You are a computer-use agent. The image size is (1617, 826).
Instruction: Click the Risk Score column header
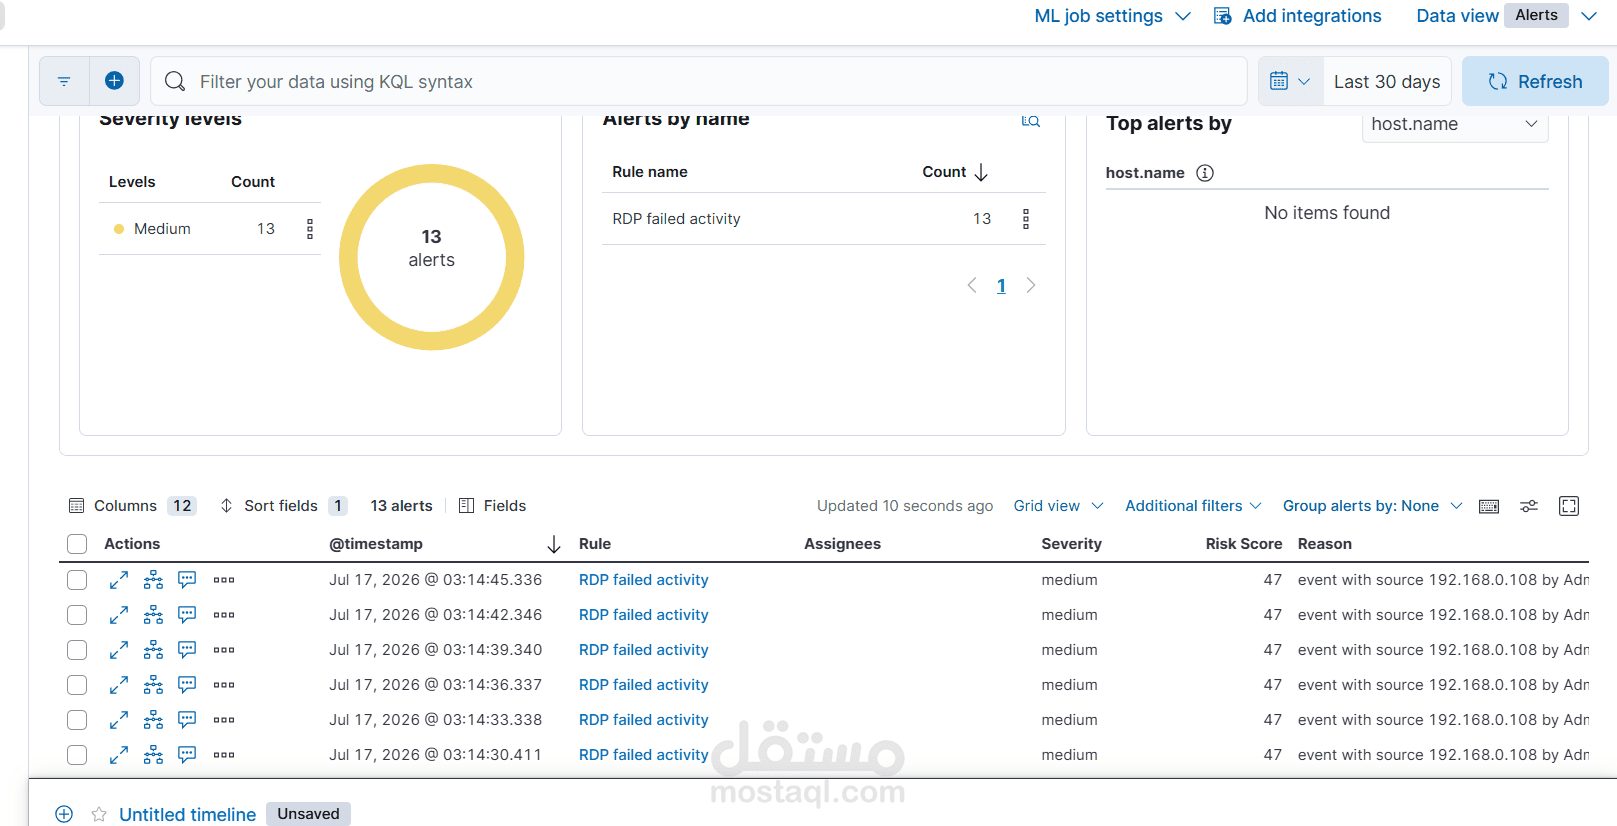click(x=1243, y=544)
